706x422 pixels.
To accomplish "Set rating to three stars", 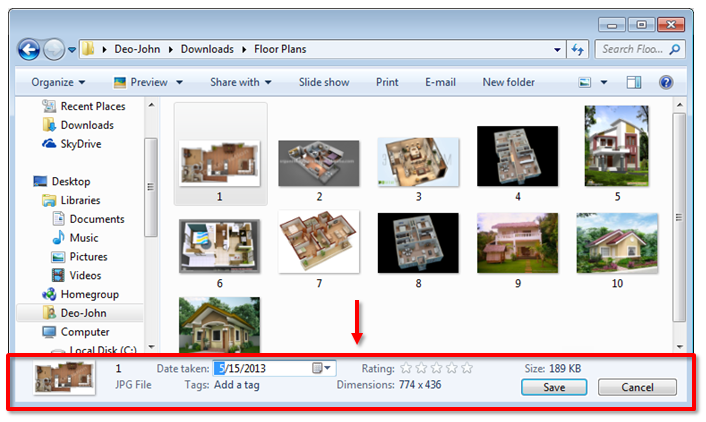I will [436, 368].
